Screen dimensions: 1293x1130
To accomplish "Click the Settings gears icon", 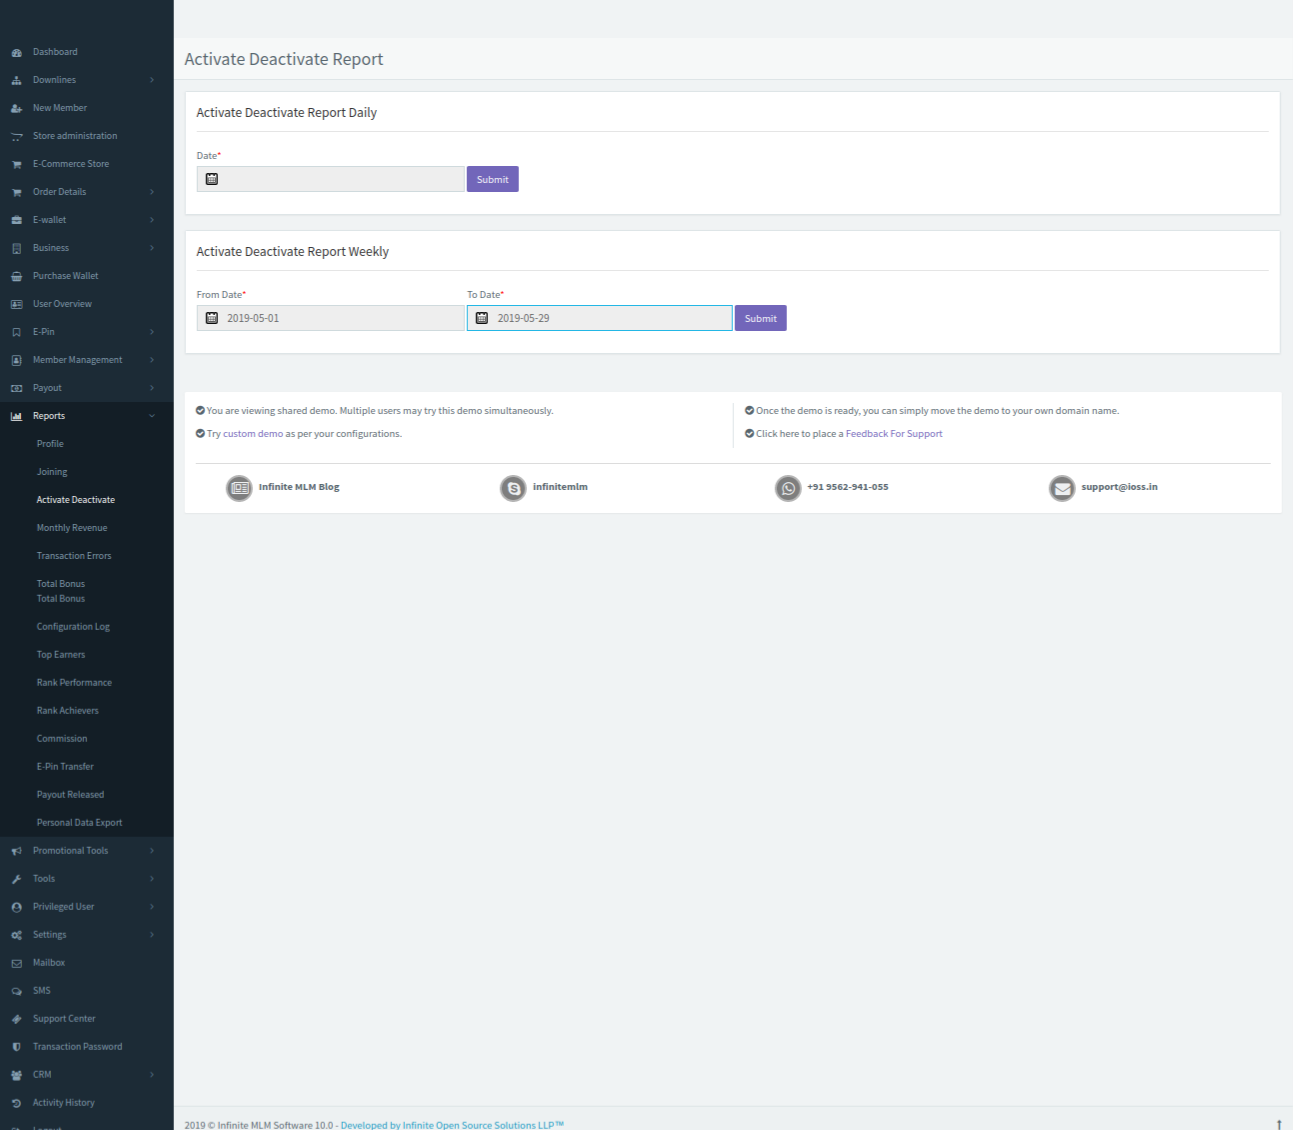I will [16, 935].
